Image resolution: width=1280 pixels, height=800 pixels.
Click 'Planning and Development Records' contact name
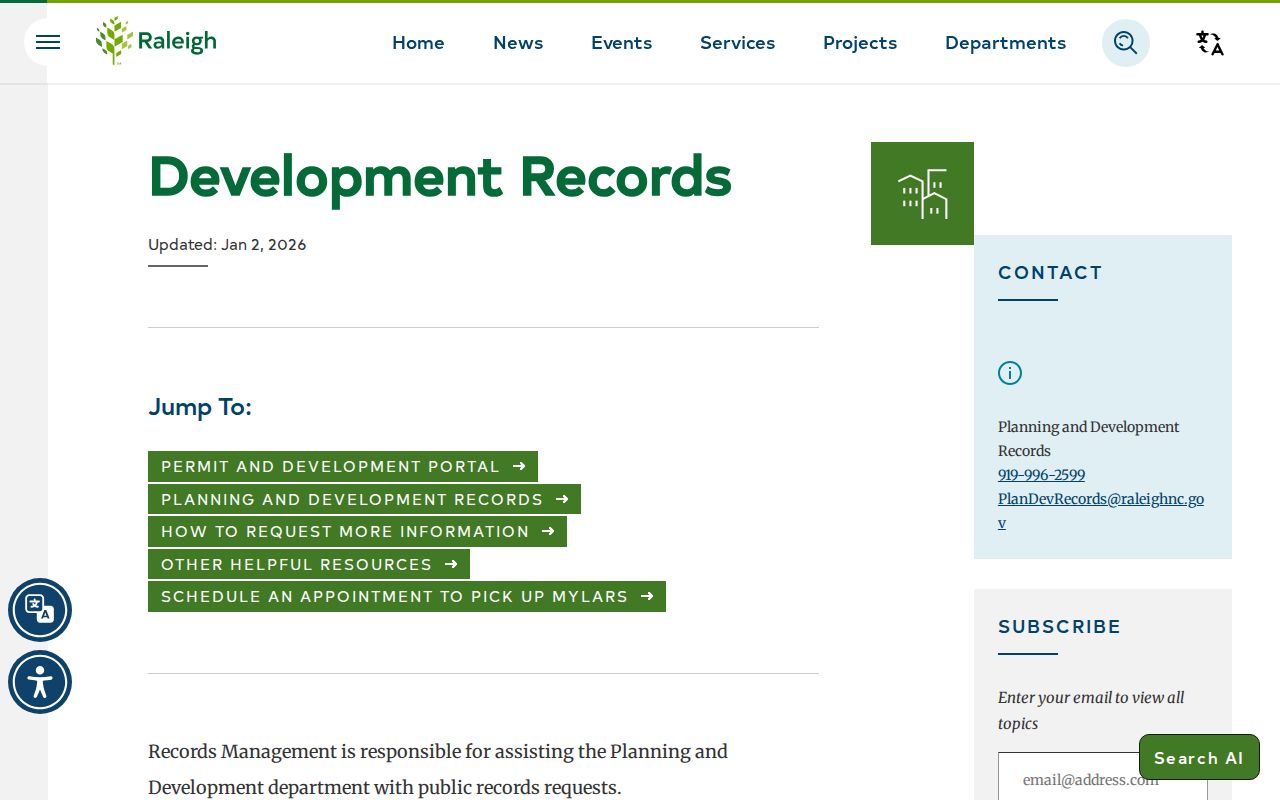tap(1089, 439)
